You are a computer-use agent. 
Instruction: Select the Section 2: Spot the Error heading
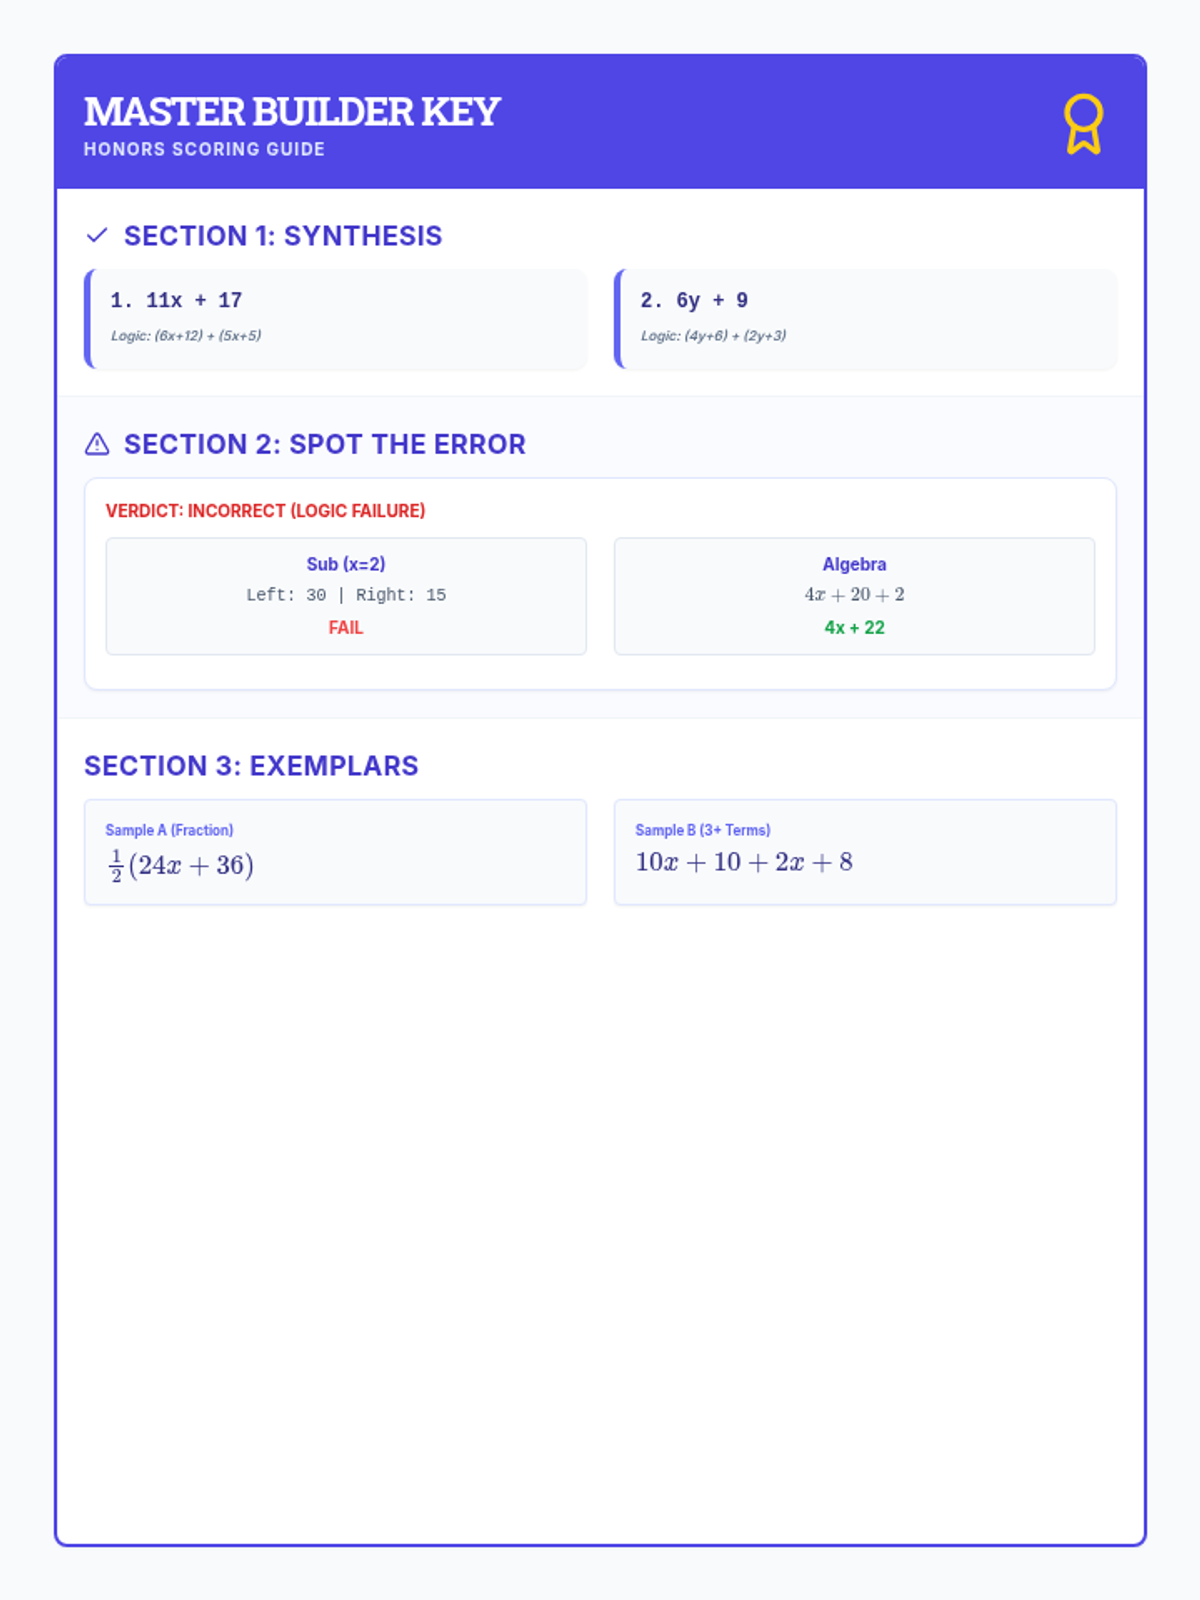(324, 444)
